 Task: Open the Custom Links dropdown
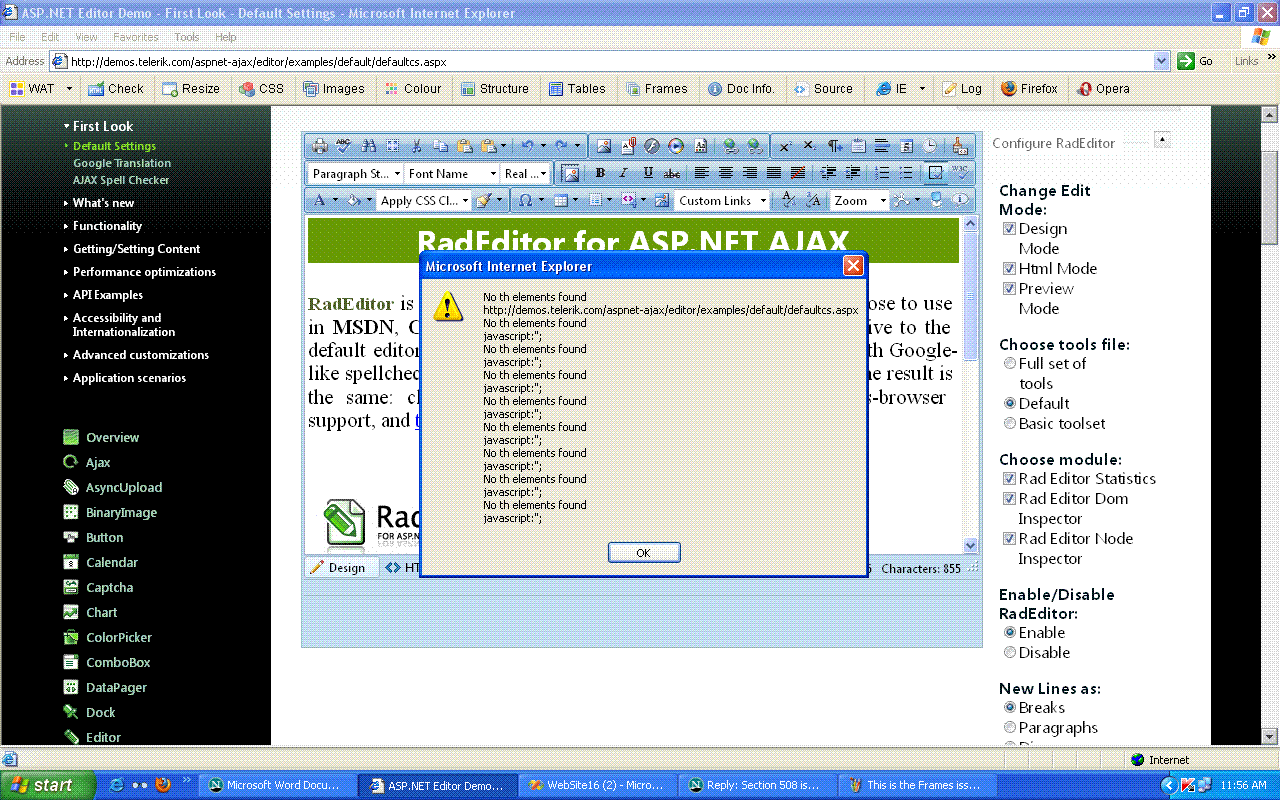[722, 200]
